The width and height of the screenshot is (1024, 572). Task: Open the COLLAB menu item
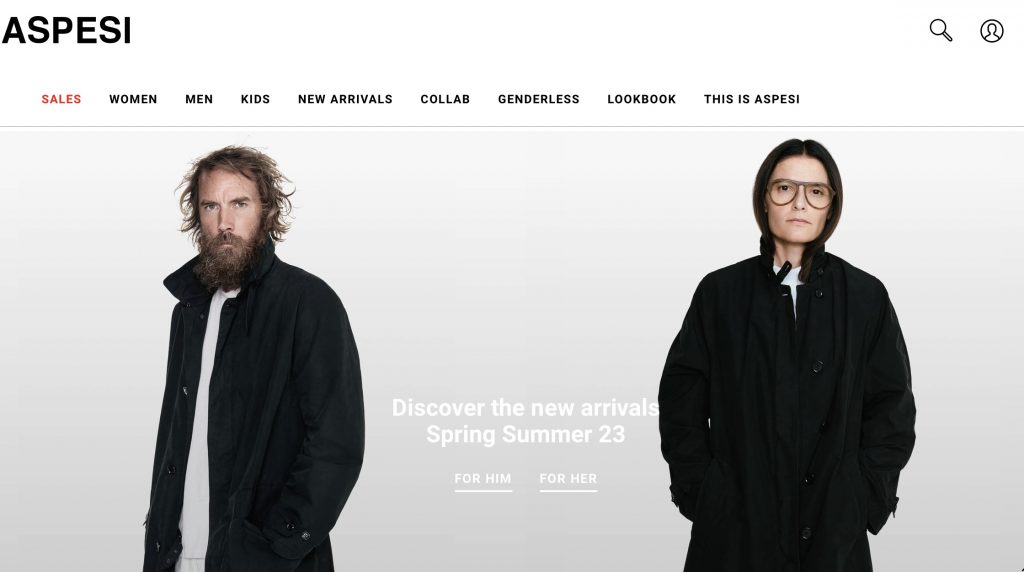[445, 99]
